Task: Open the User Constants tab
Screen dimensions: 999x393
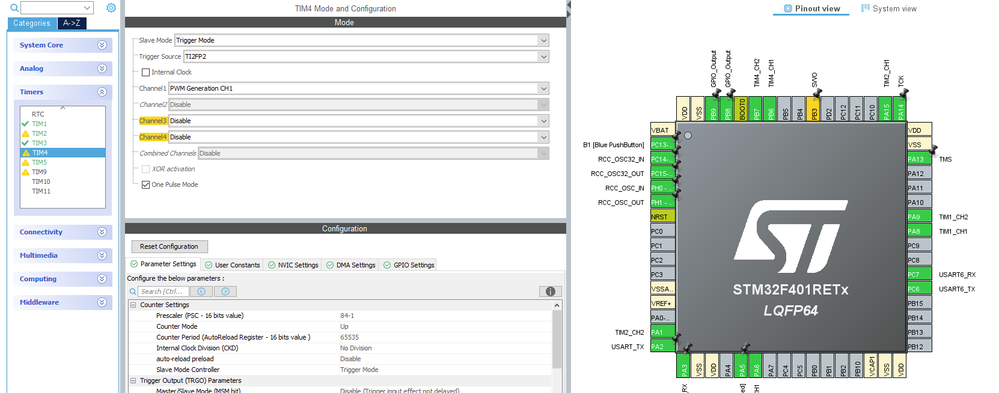Action: click(x=233, y=265)
